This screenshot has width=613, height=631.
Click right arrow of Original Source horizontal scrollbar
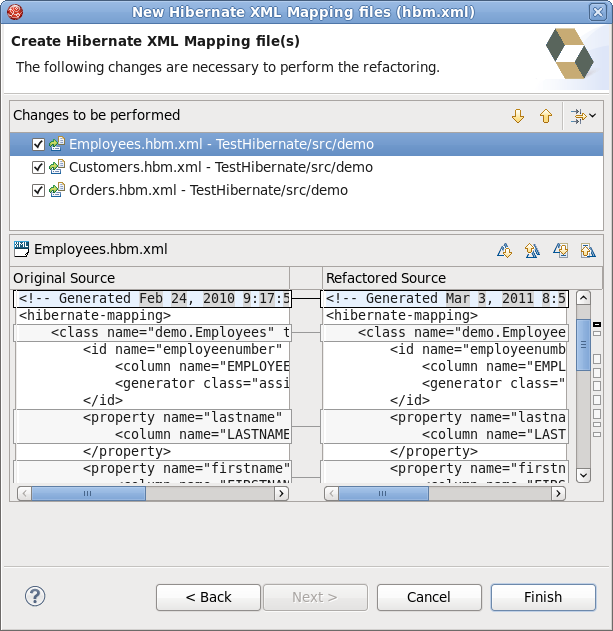click(282, 493)
